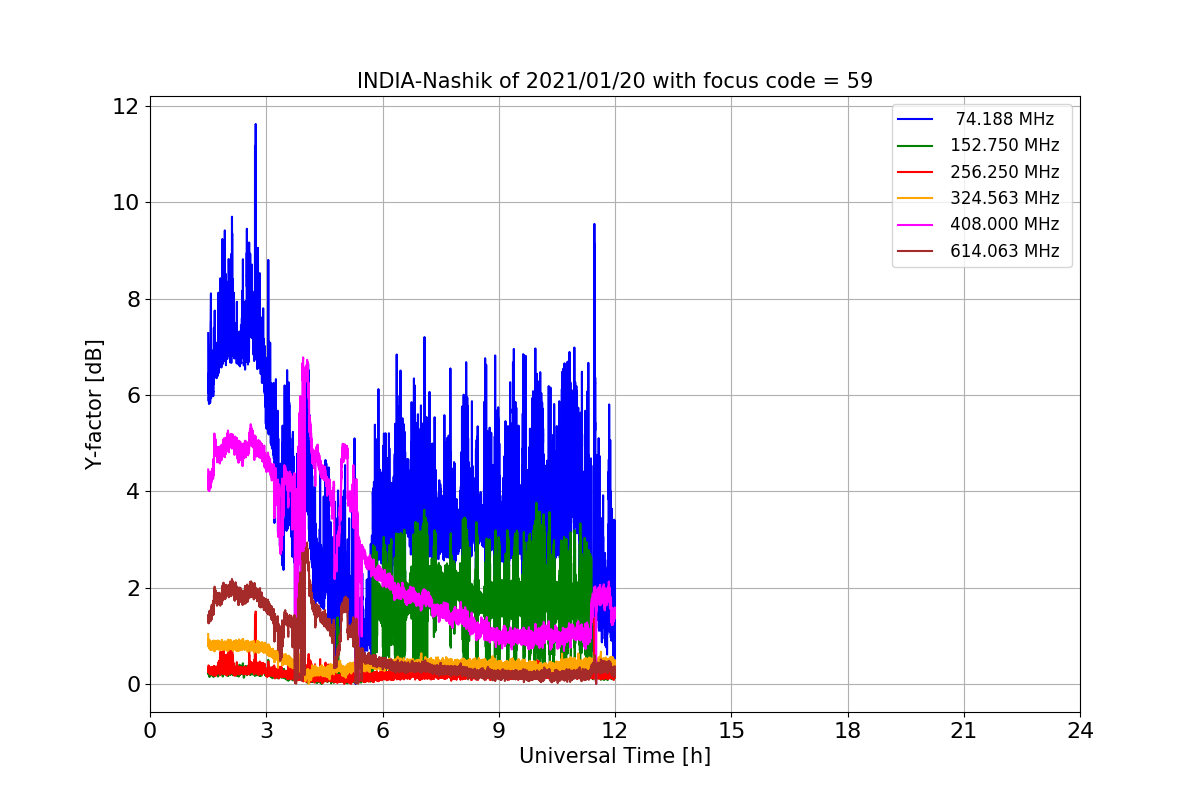This screenshot has width=1200, height=800.
Task: Click x-axis tick label 0
Action: (x=150, y=730)
